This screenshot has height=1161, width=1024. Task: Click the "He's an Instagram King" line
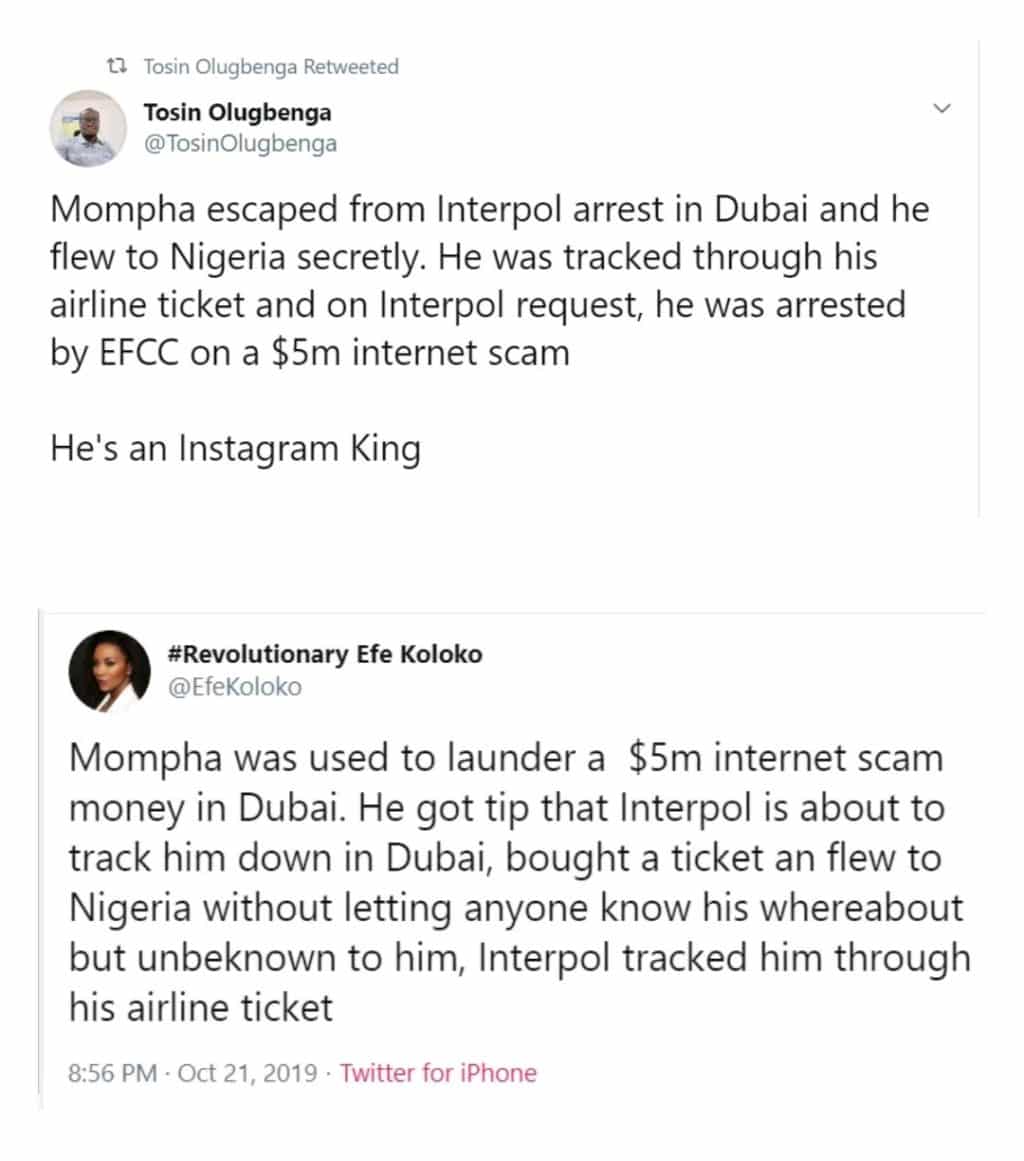(x=235, y=448)
